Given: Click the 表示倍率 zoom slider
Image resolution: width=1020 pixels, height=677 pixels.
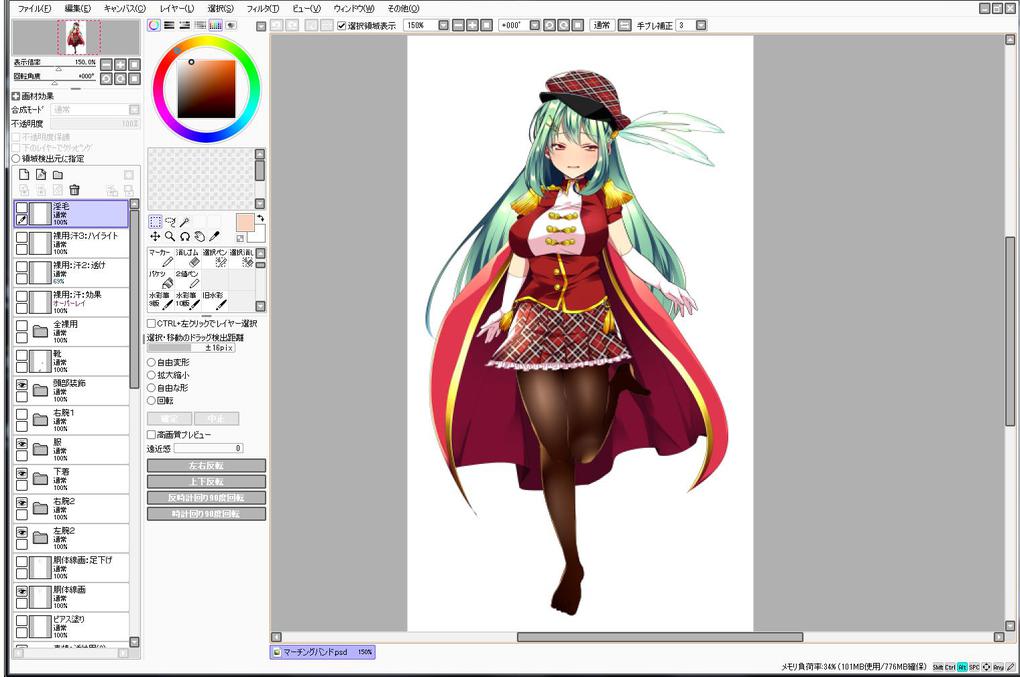Looking at the screenshot, I should pyautogui.click(x=55, y=68).
